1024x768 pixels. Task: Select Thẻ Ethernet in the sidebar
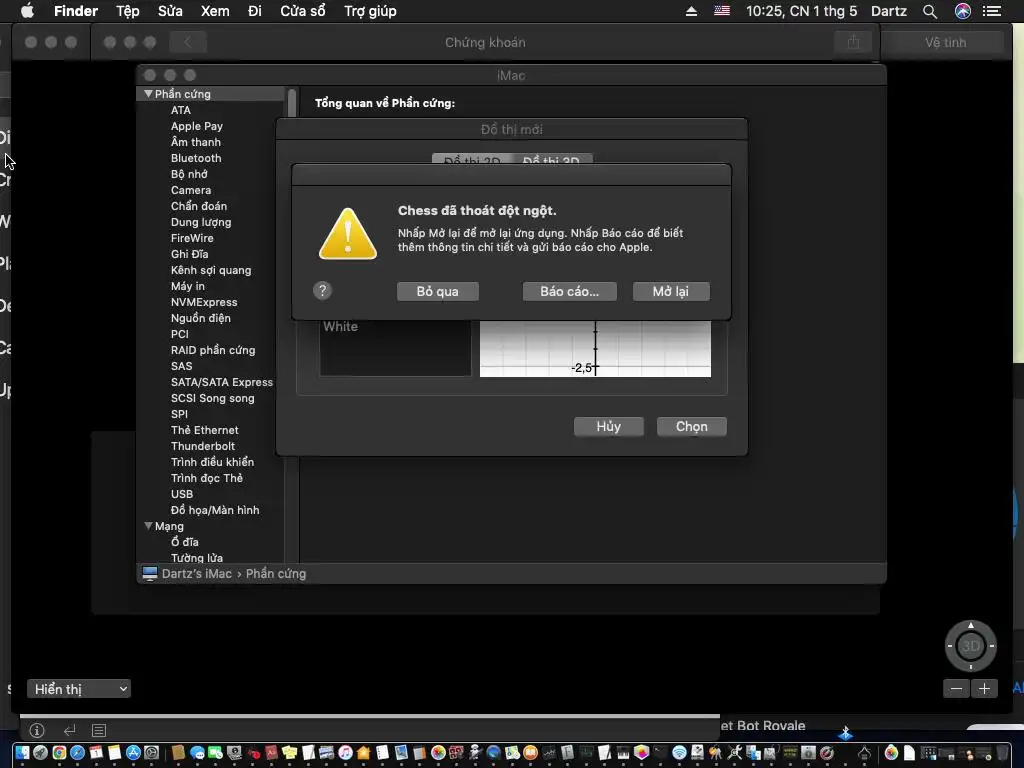click(x=204, y=430)
